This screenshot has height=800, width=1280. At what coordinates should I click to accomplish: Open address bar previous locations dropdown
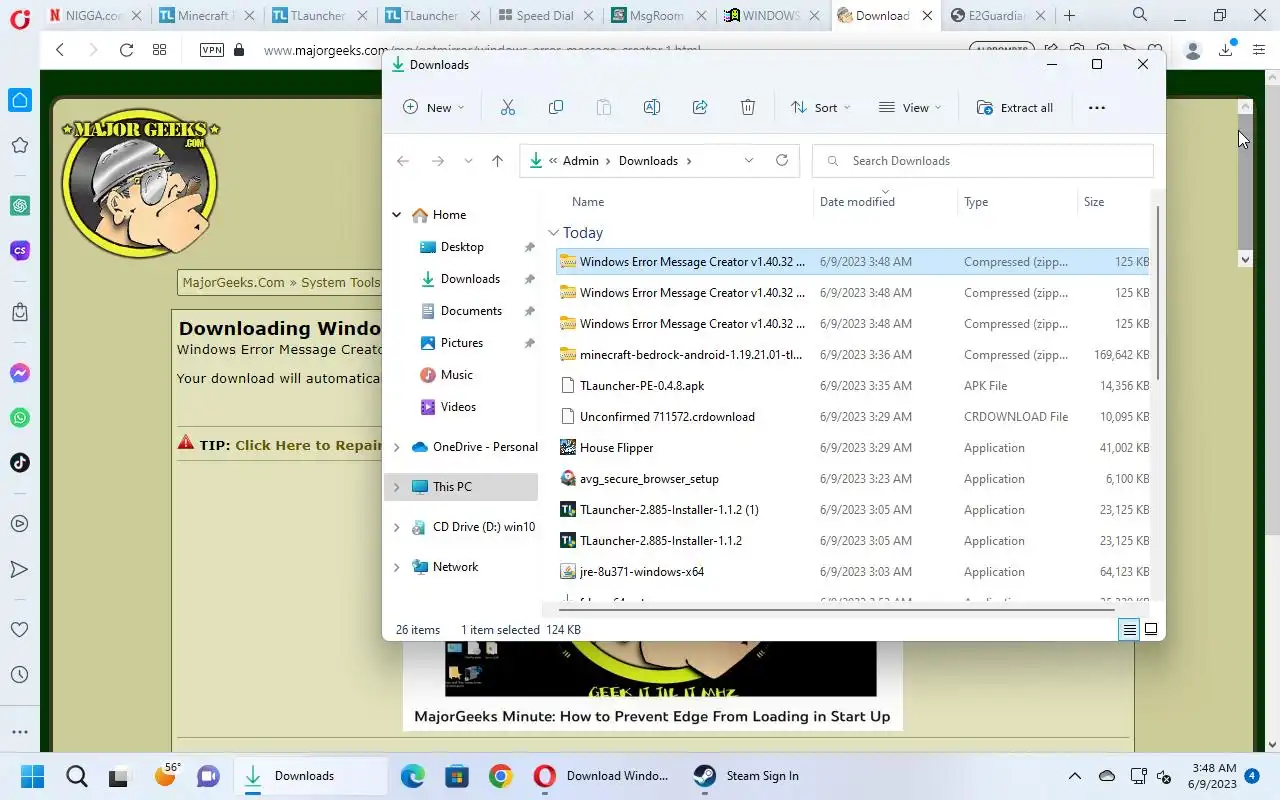click(748, 161)
